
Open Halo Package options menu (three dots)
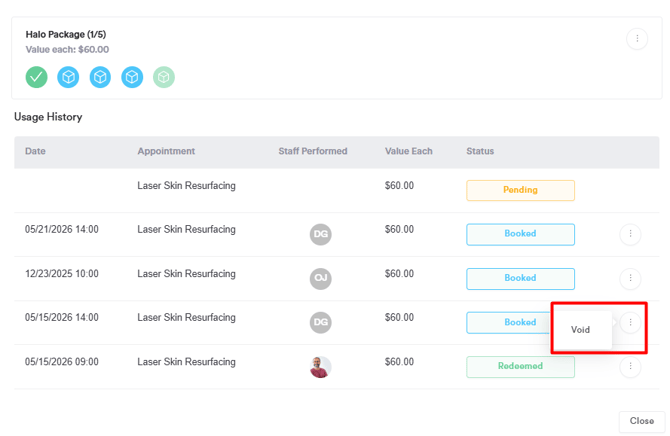pos(637,39)
